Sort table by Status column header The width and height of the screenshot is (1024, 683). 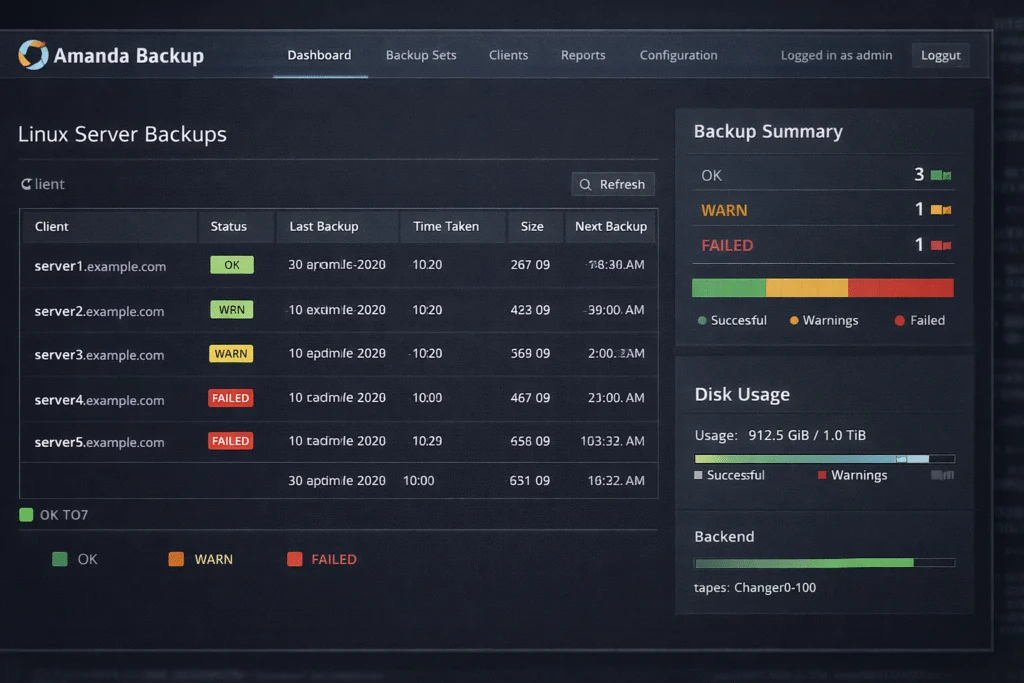228,227
